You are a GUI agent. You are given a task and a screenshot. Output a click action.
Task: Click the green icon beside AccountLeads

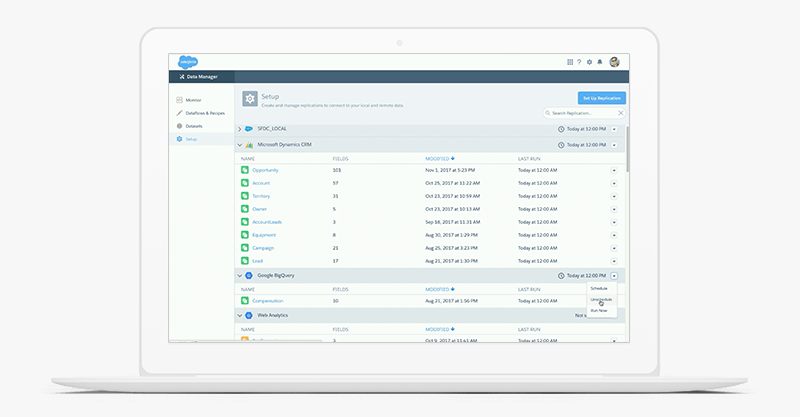tap(245, 222)
